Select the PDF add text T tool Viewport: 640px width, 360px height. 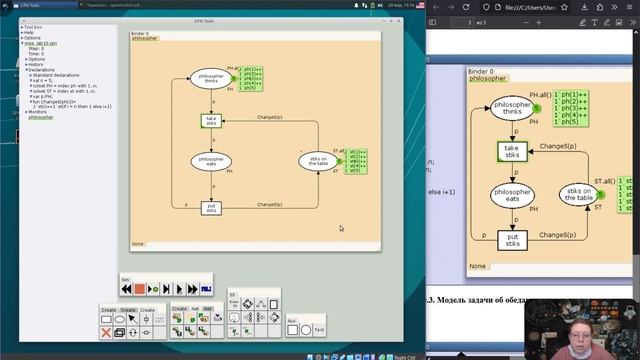tap(594, 22)
